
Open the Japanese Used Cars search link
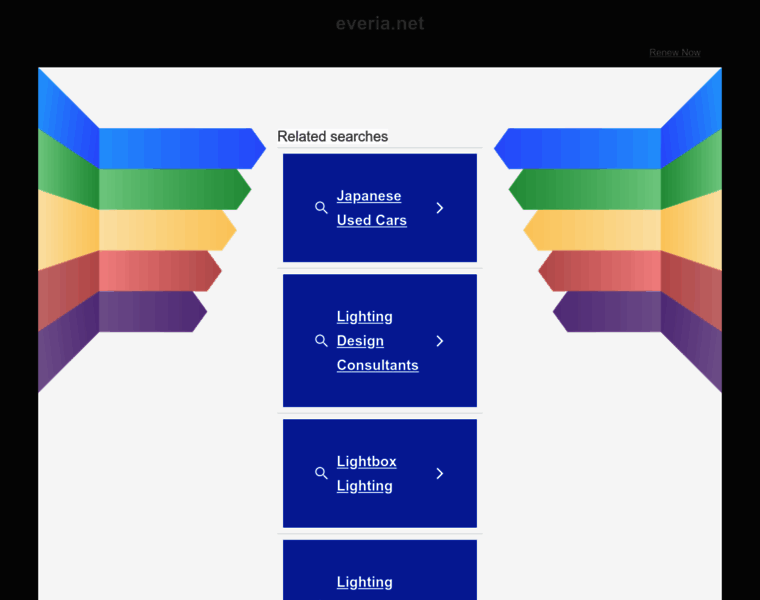[371, 208]
